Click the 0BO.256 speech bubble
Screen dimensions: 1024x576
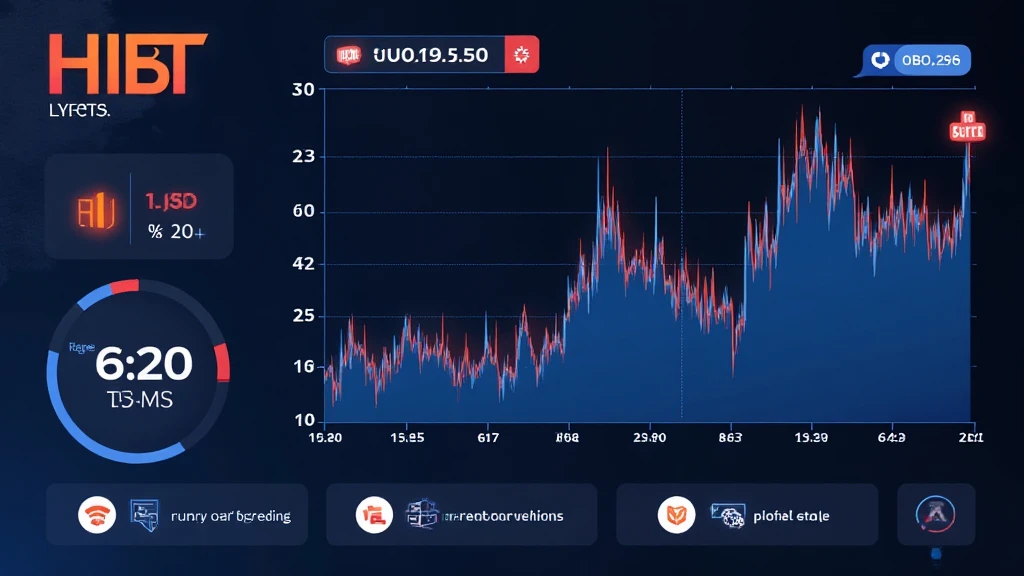tap(916, 60)
